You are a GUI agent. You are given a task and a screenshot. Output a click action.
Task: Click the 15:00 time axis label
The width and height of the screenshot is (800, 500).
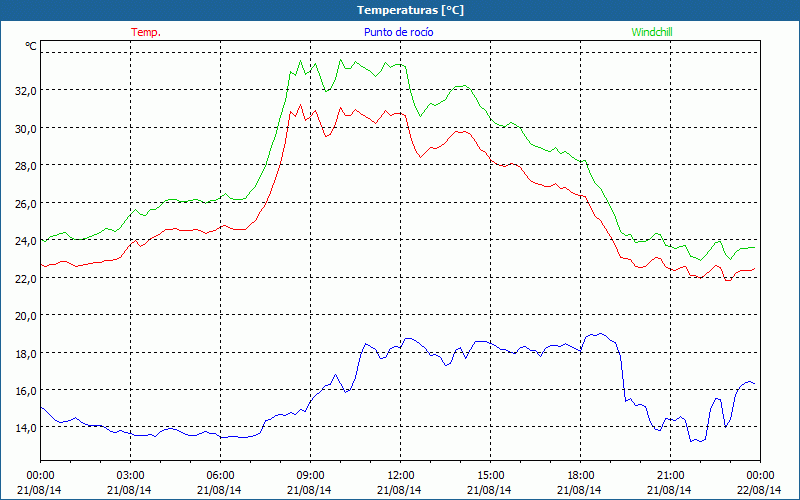pos(490,476)
